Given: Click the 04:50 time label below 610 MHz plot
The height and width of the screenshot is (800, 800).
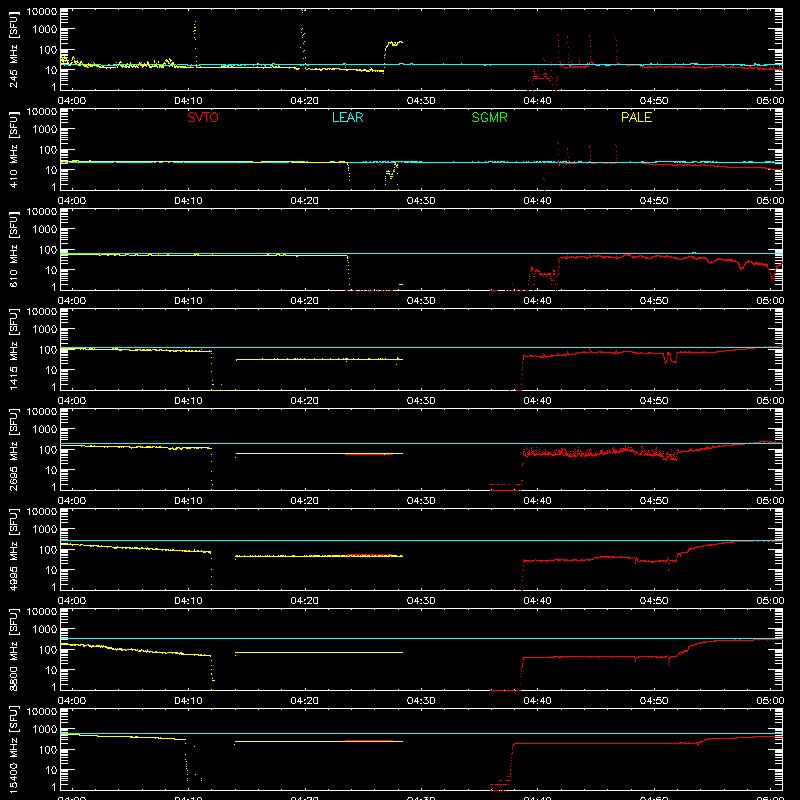Looking at the screenshot, I should (654, 301).
